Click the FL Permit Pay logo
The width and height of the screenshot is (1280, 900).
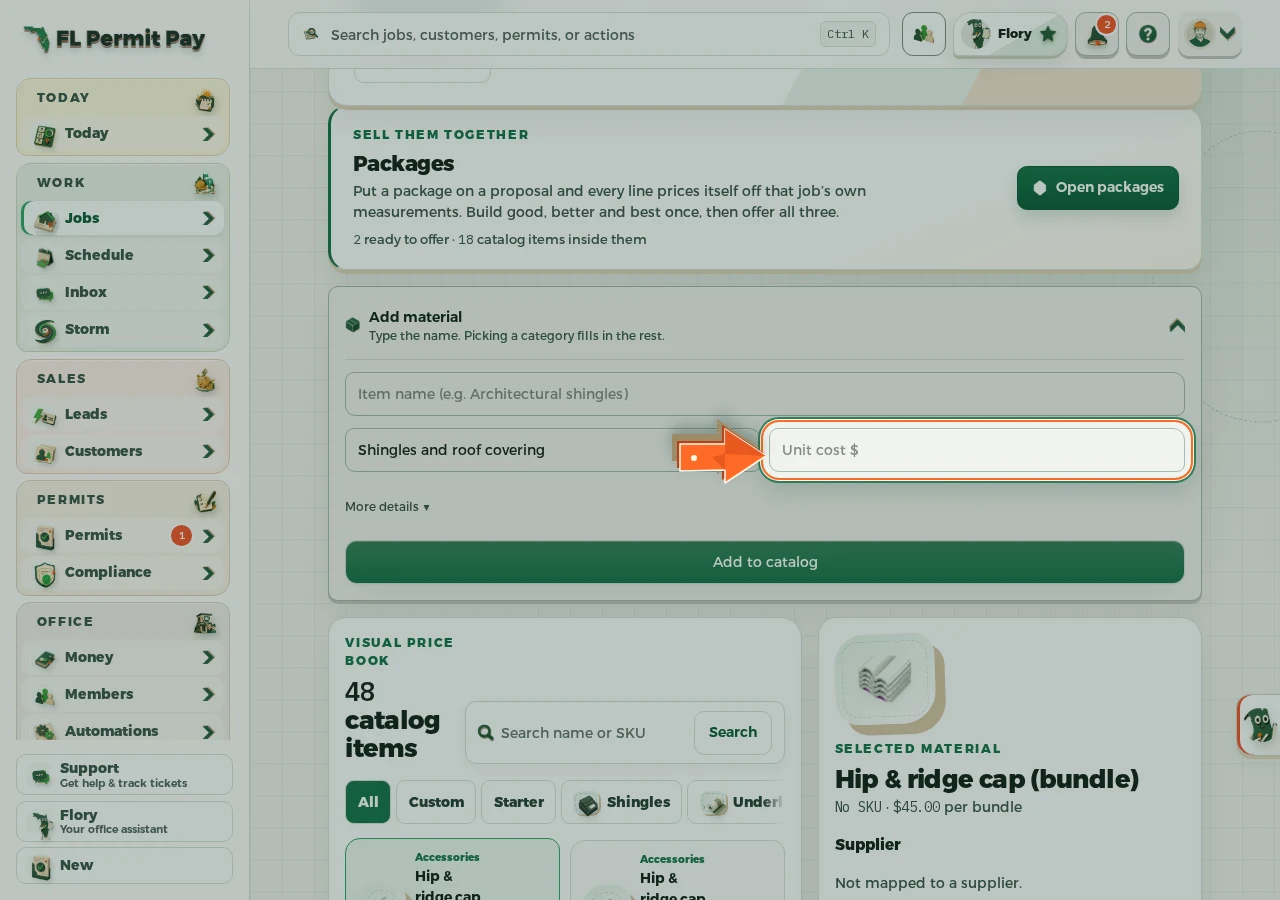pos(114,39)
